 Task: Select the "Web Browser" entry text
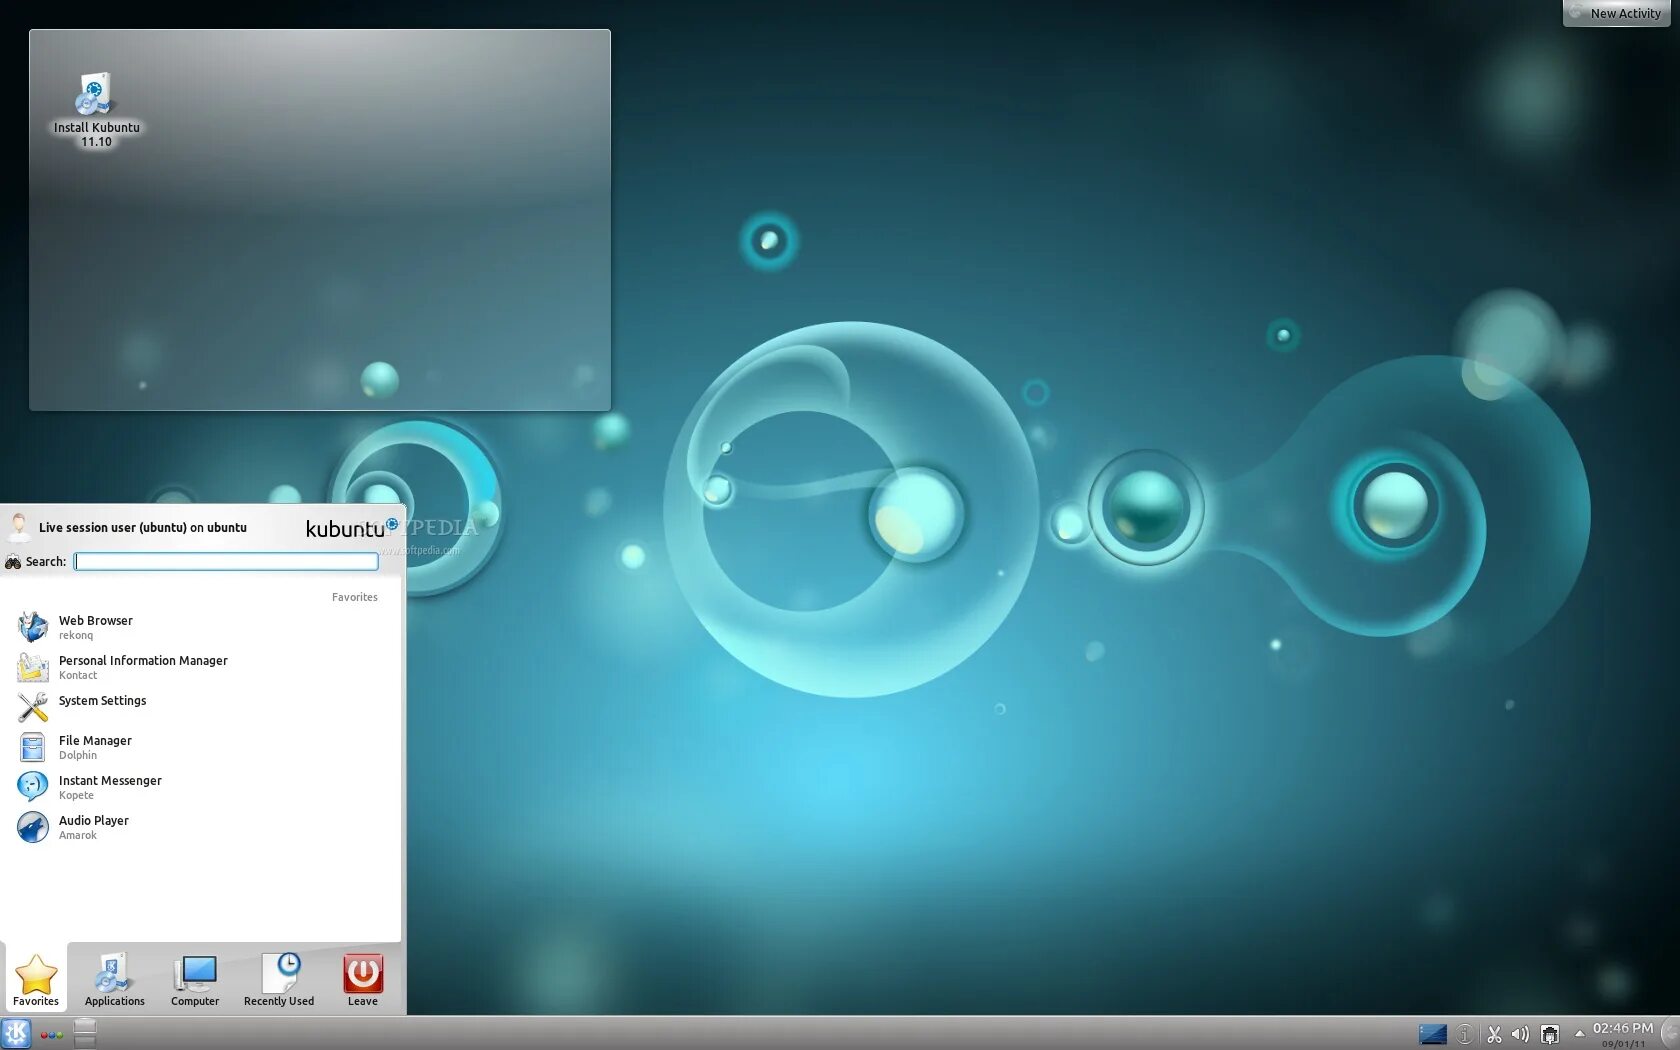coord(96,621)
